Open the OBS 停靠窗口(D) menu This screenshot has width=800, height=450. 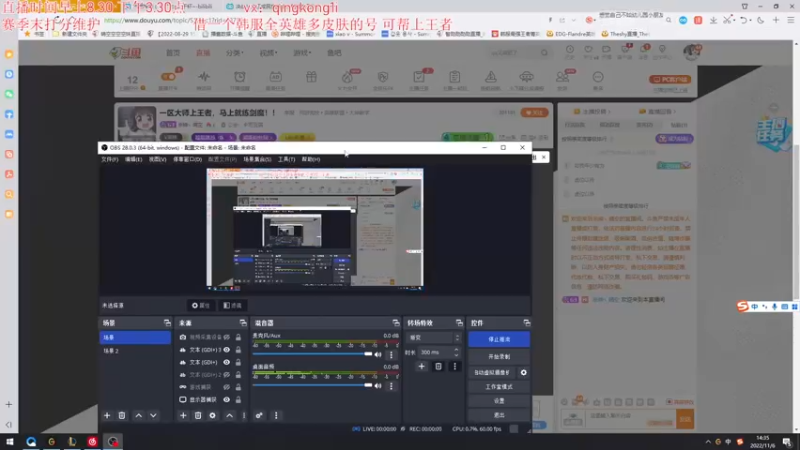[187, 159]
